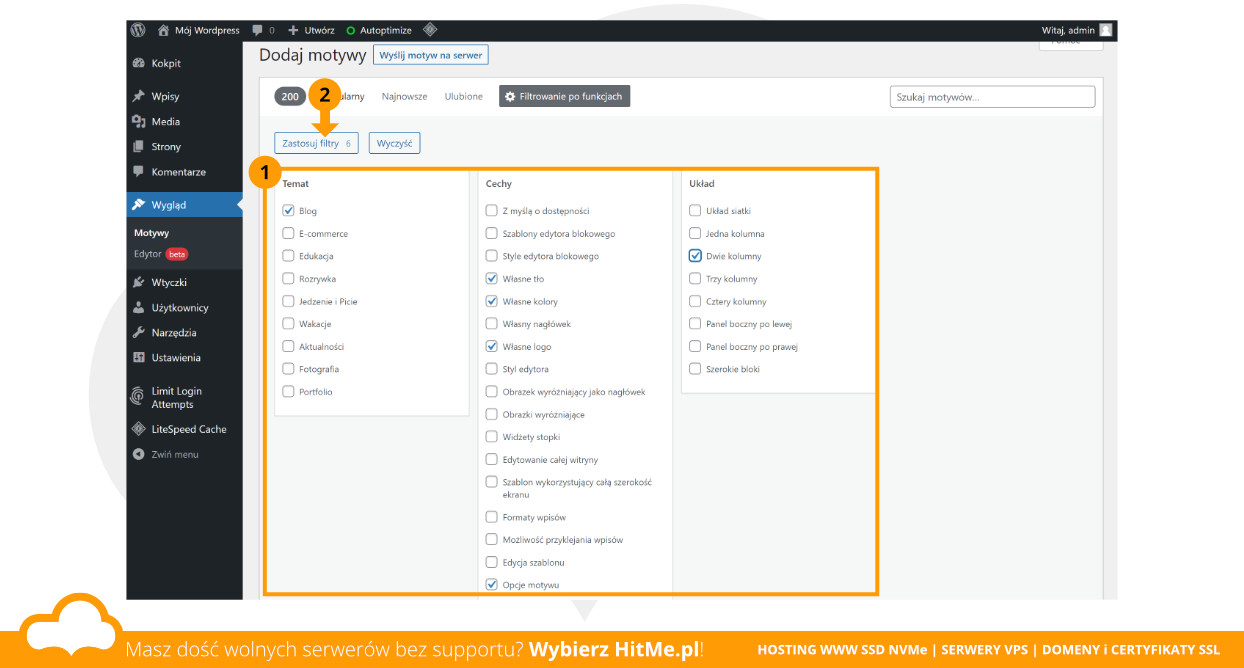Uncheck the Blog checkbox
The height and width of the screenshot is (668, 1244).
[289, 211]
